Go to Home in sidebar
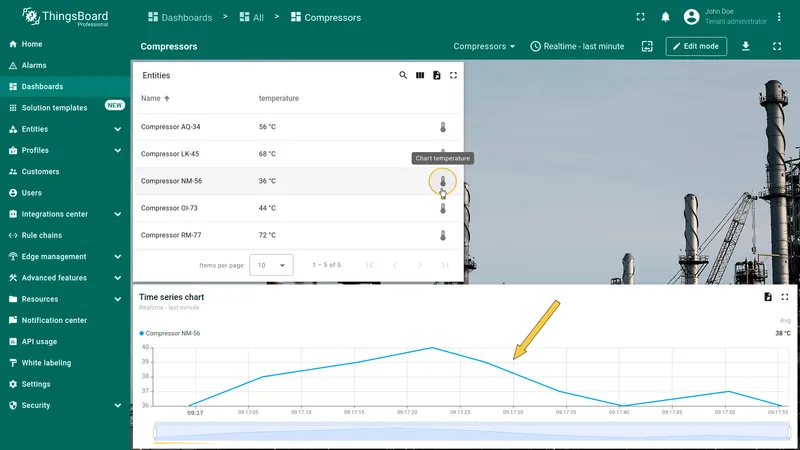 click(65, 44)
